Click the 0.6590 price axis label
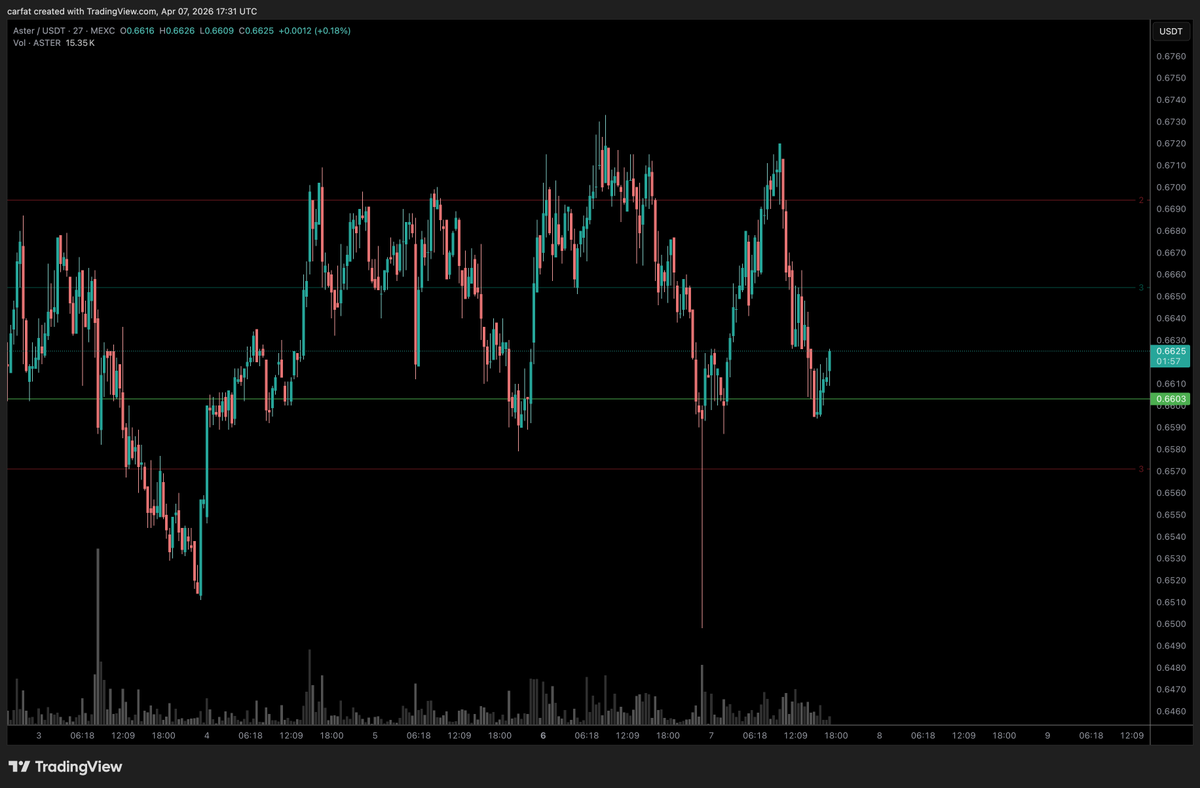The image size is (1200, 788). pos(1171,427)
